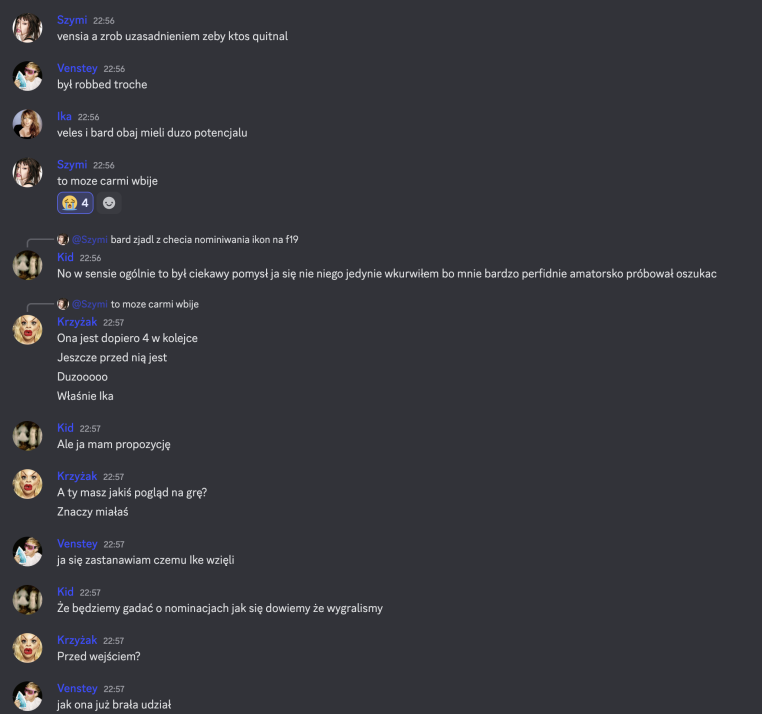Click Venstey username above 'jak ona już brała udział'
Screen dimensions: 762x714
pos(77,689)
